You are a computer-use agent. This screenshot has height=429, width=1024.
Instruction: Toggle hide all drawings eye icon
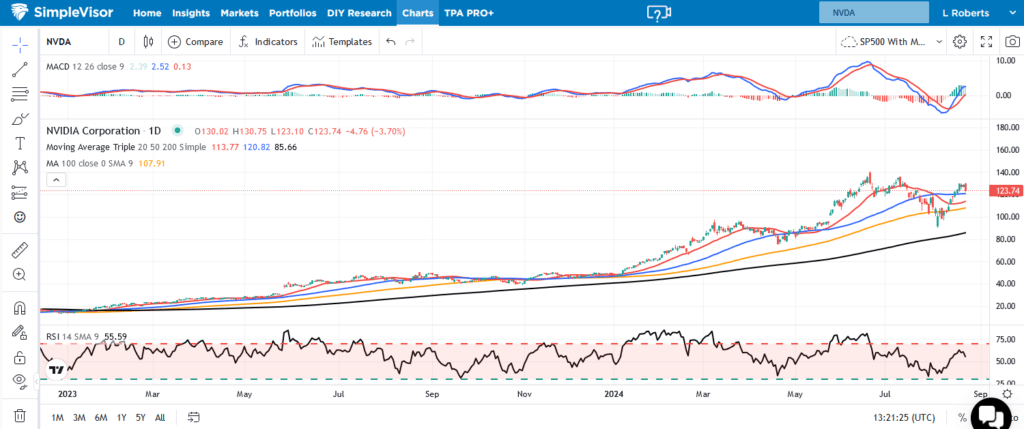(x=19, y=381)
